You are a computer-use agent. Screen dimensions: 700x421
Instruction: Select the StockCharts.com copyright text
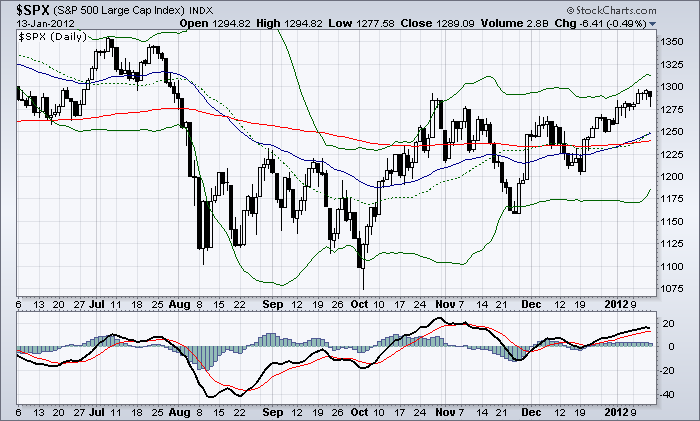pyautogui.click(x=611, y=10)
